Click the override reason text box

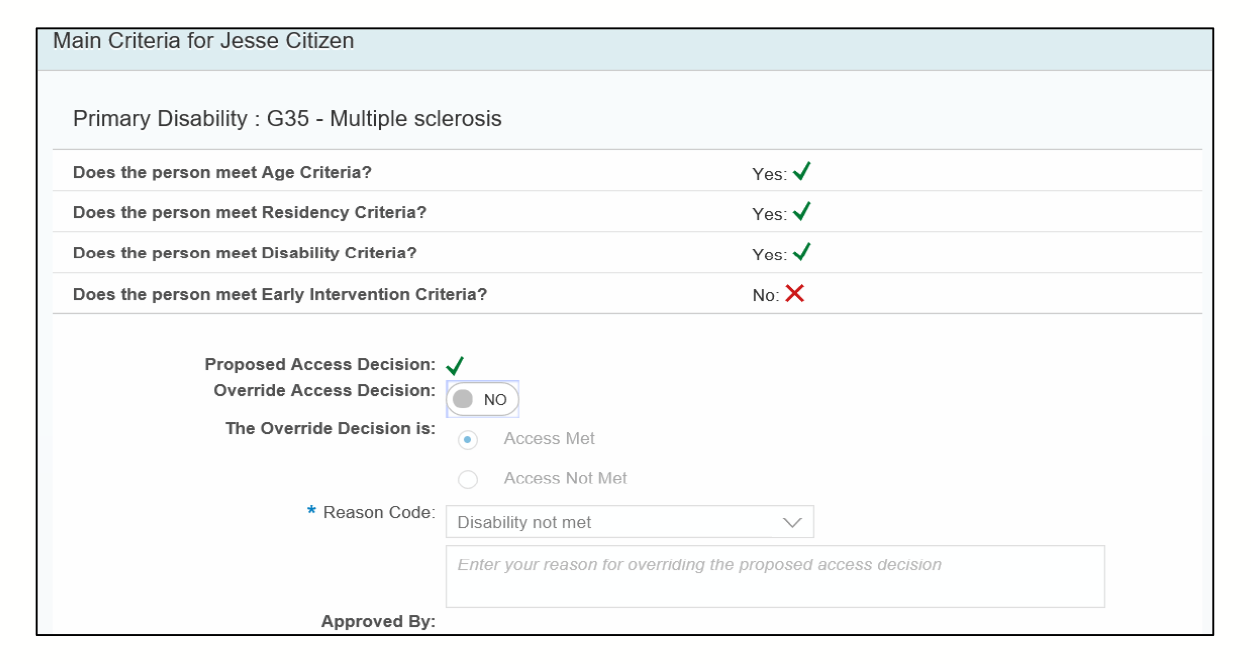click(775, 576)
